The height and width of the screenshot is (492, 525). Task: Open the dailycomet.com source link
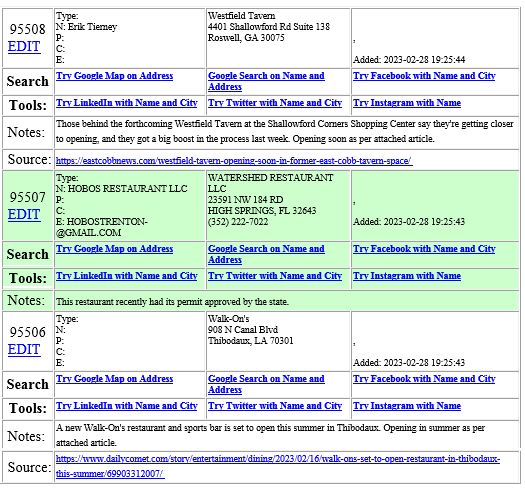tap(278, 466)
